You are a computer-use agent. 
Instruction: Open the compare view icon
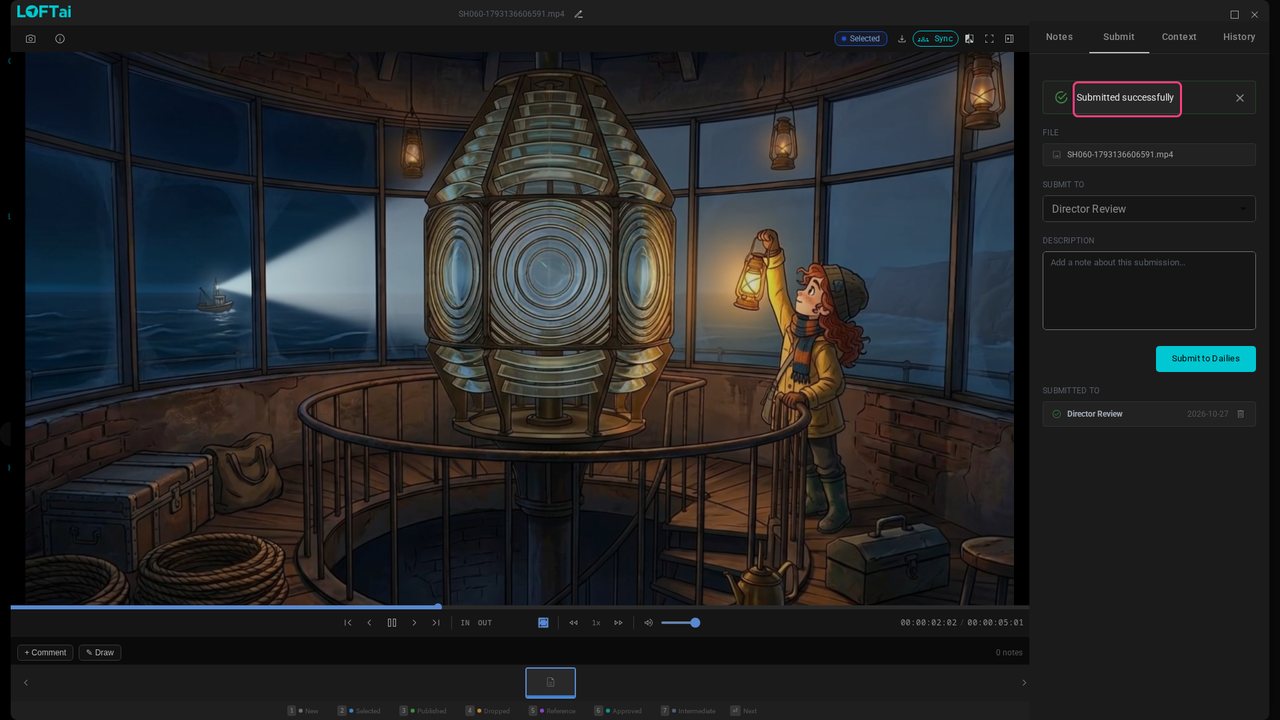[x=969, y=39]
